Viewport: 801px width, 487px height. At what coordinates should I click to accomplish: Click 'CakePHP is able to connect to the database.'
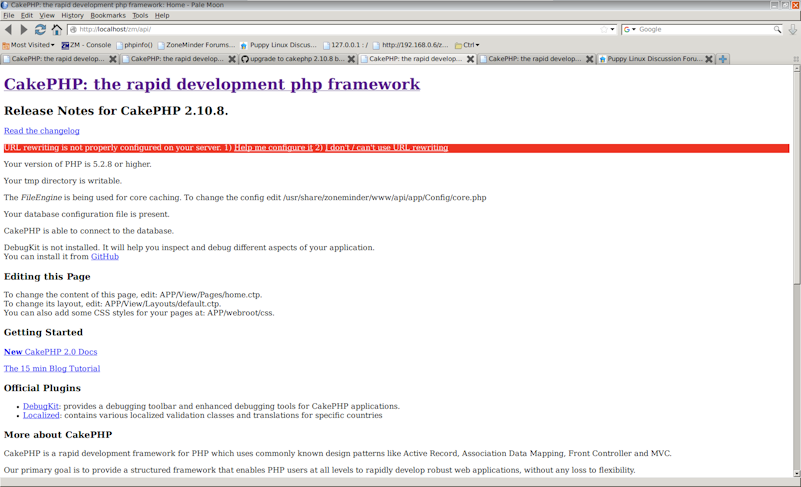tap(89, 231)
